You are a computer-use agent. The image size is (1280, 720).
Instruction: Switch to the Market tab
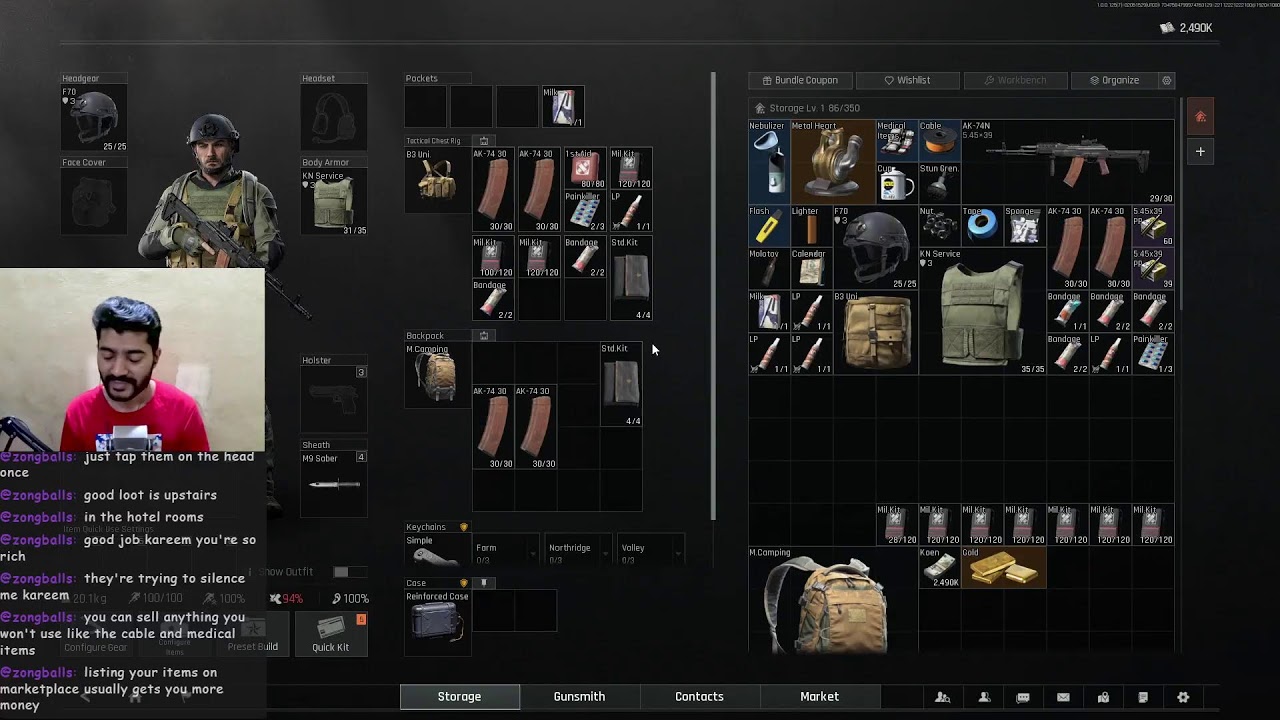pyautogui.click(x=820, y=697)
